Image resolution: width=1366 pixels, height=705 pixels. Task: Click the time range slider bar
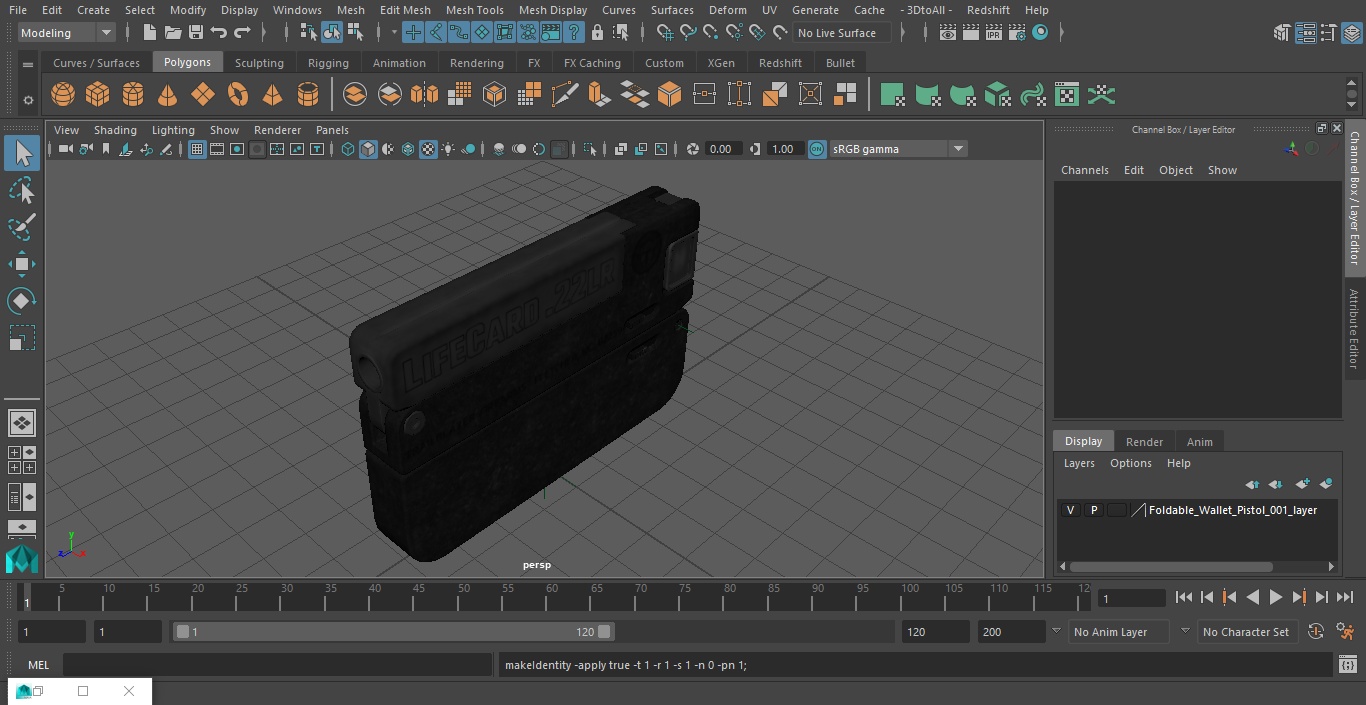(393, 632)
